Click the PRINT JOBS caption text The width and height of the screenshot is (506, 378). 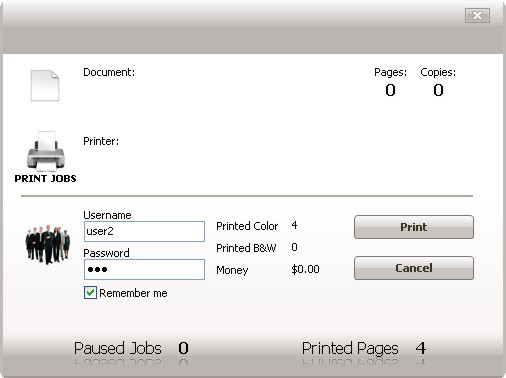tap(45, 179)
